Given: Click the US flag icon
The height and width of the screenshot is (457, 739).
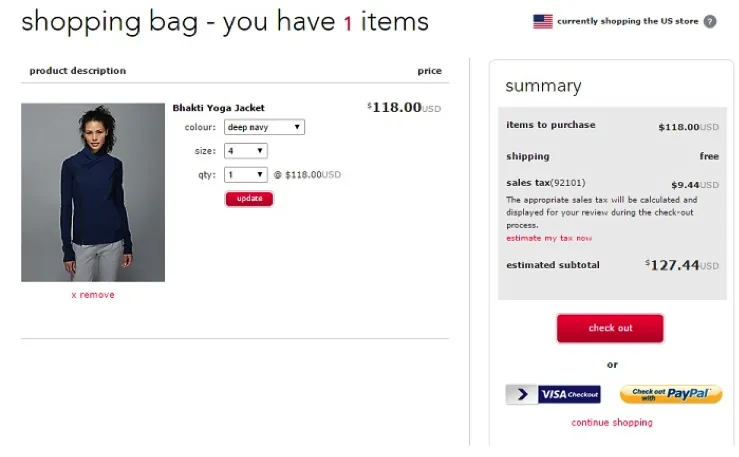Looking at the screenshot, I should (x=542, y=21).
